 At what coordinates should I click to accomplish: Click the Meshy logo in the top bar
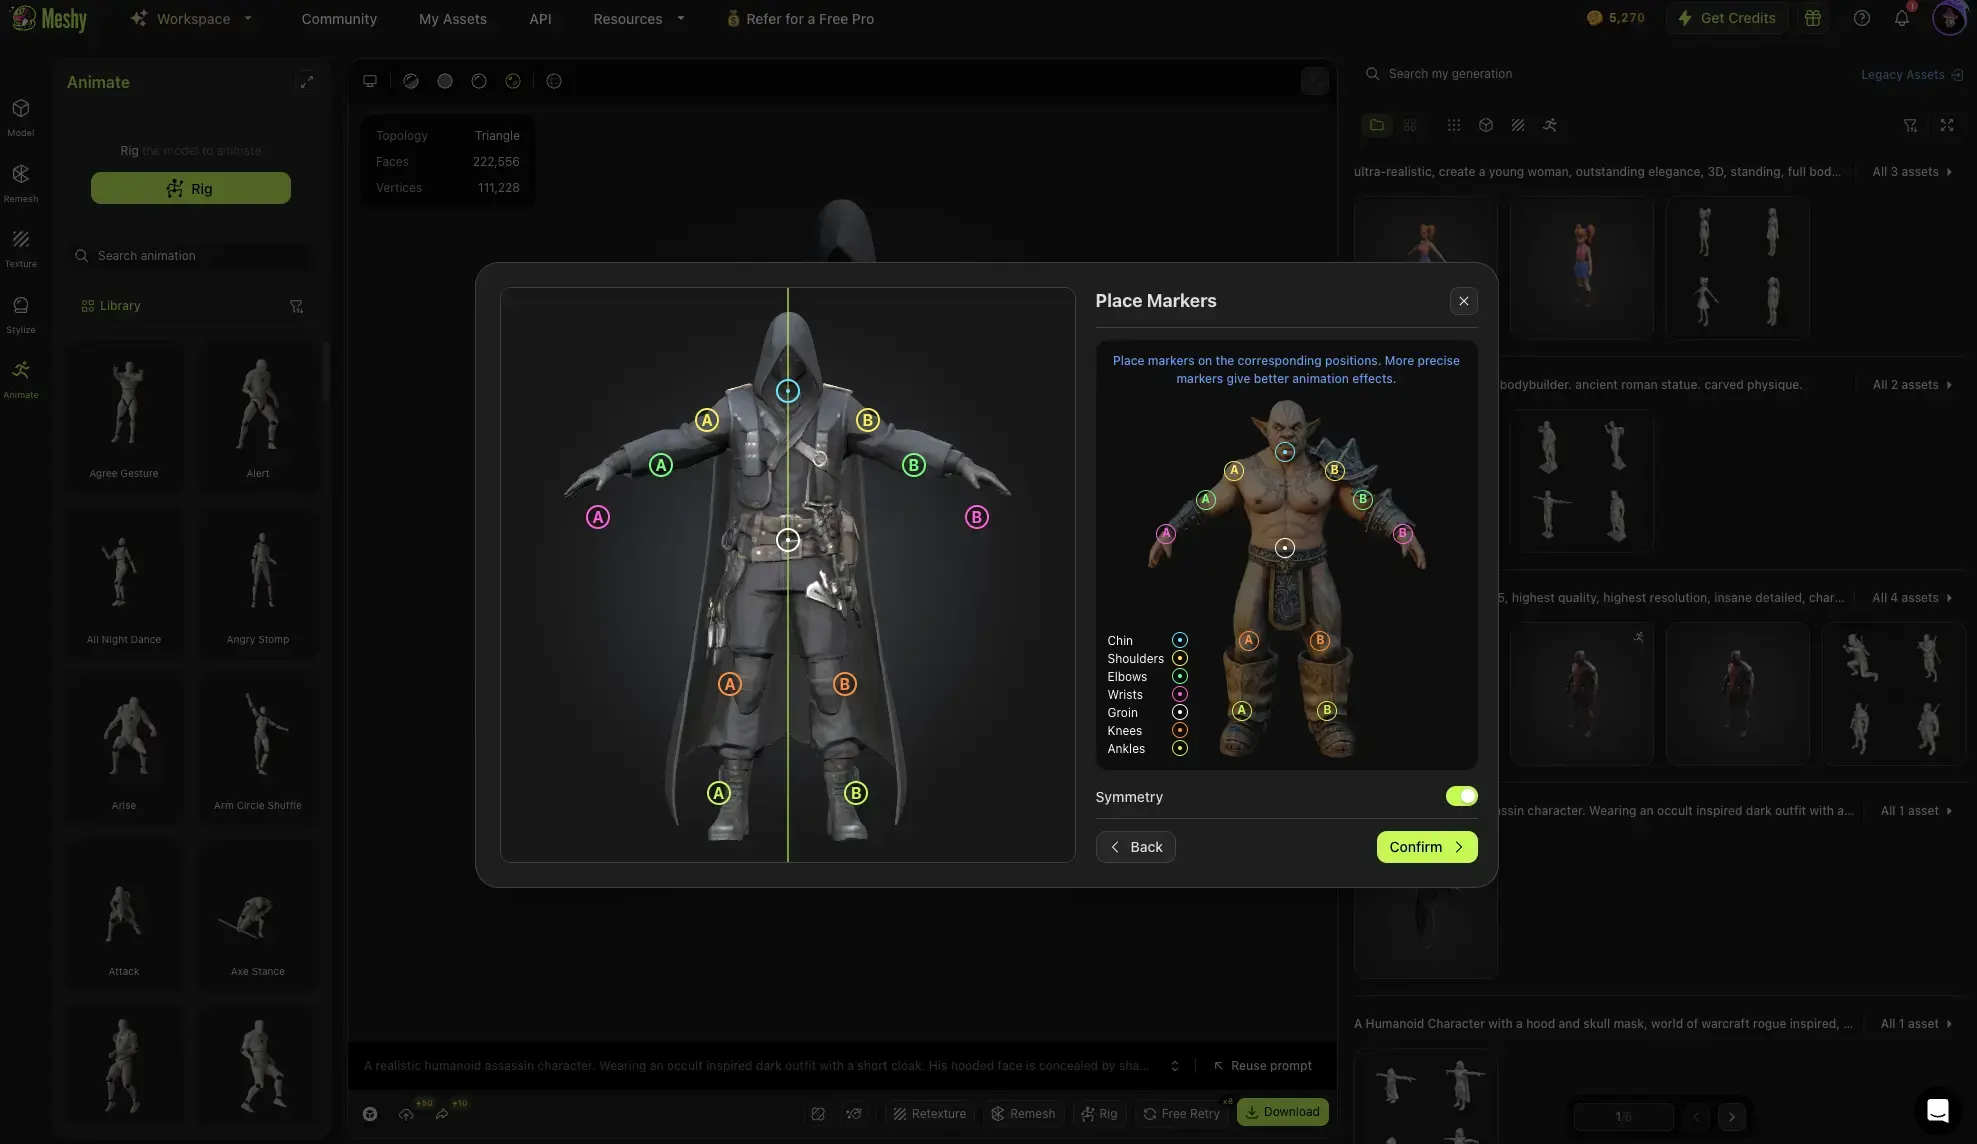coord(50,18)
